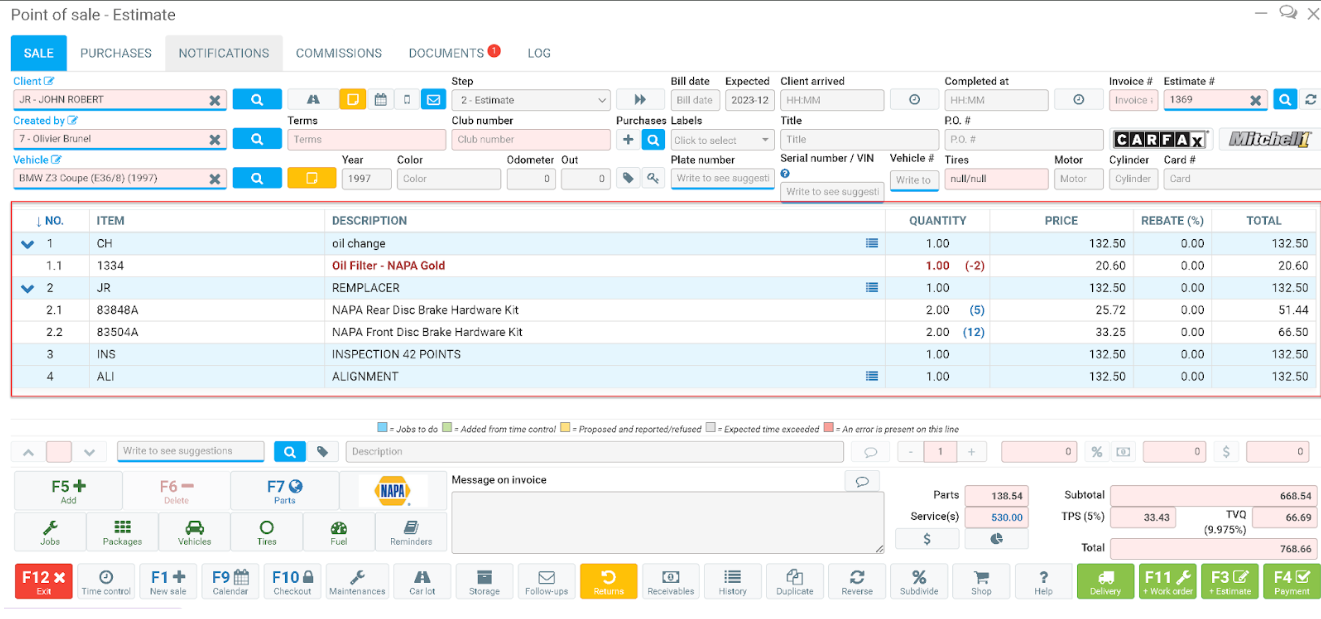
Task: Click the orange Returns button
Action: [x=608, y=581]
